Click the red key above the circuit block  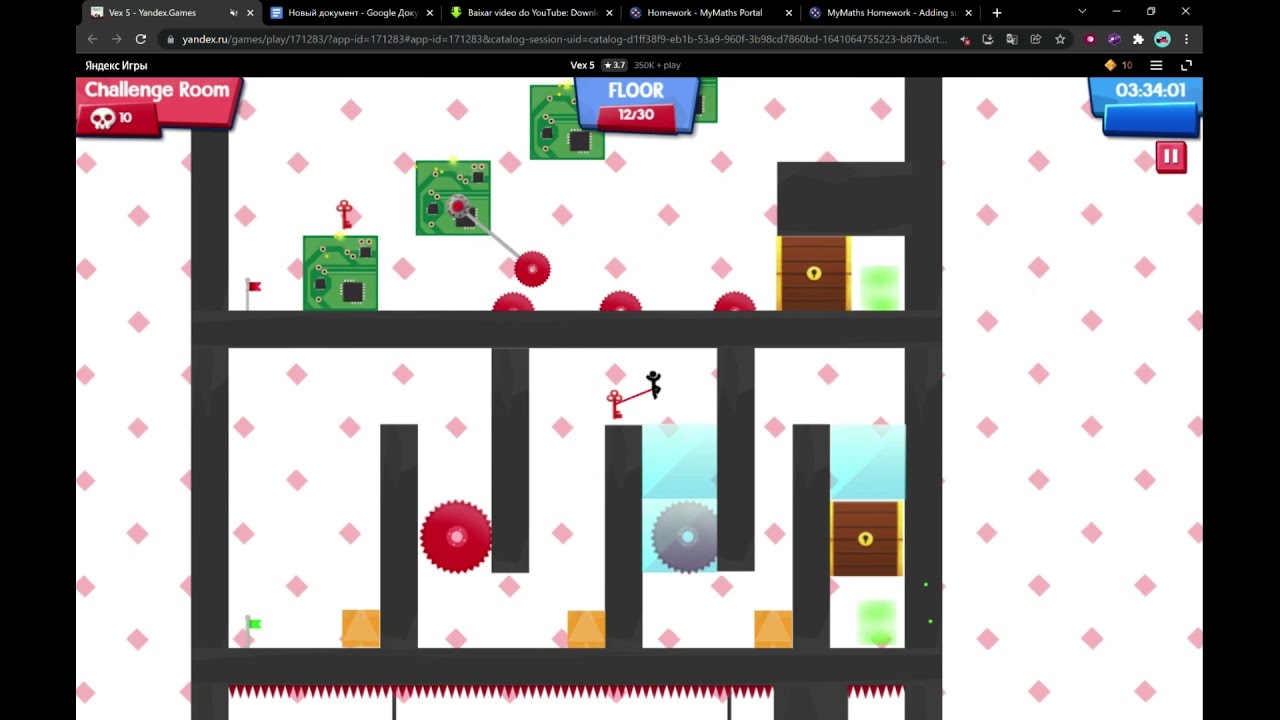pos(345,214)
